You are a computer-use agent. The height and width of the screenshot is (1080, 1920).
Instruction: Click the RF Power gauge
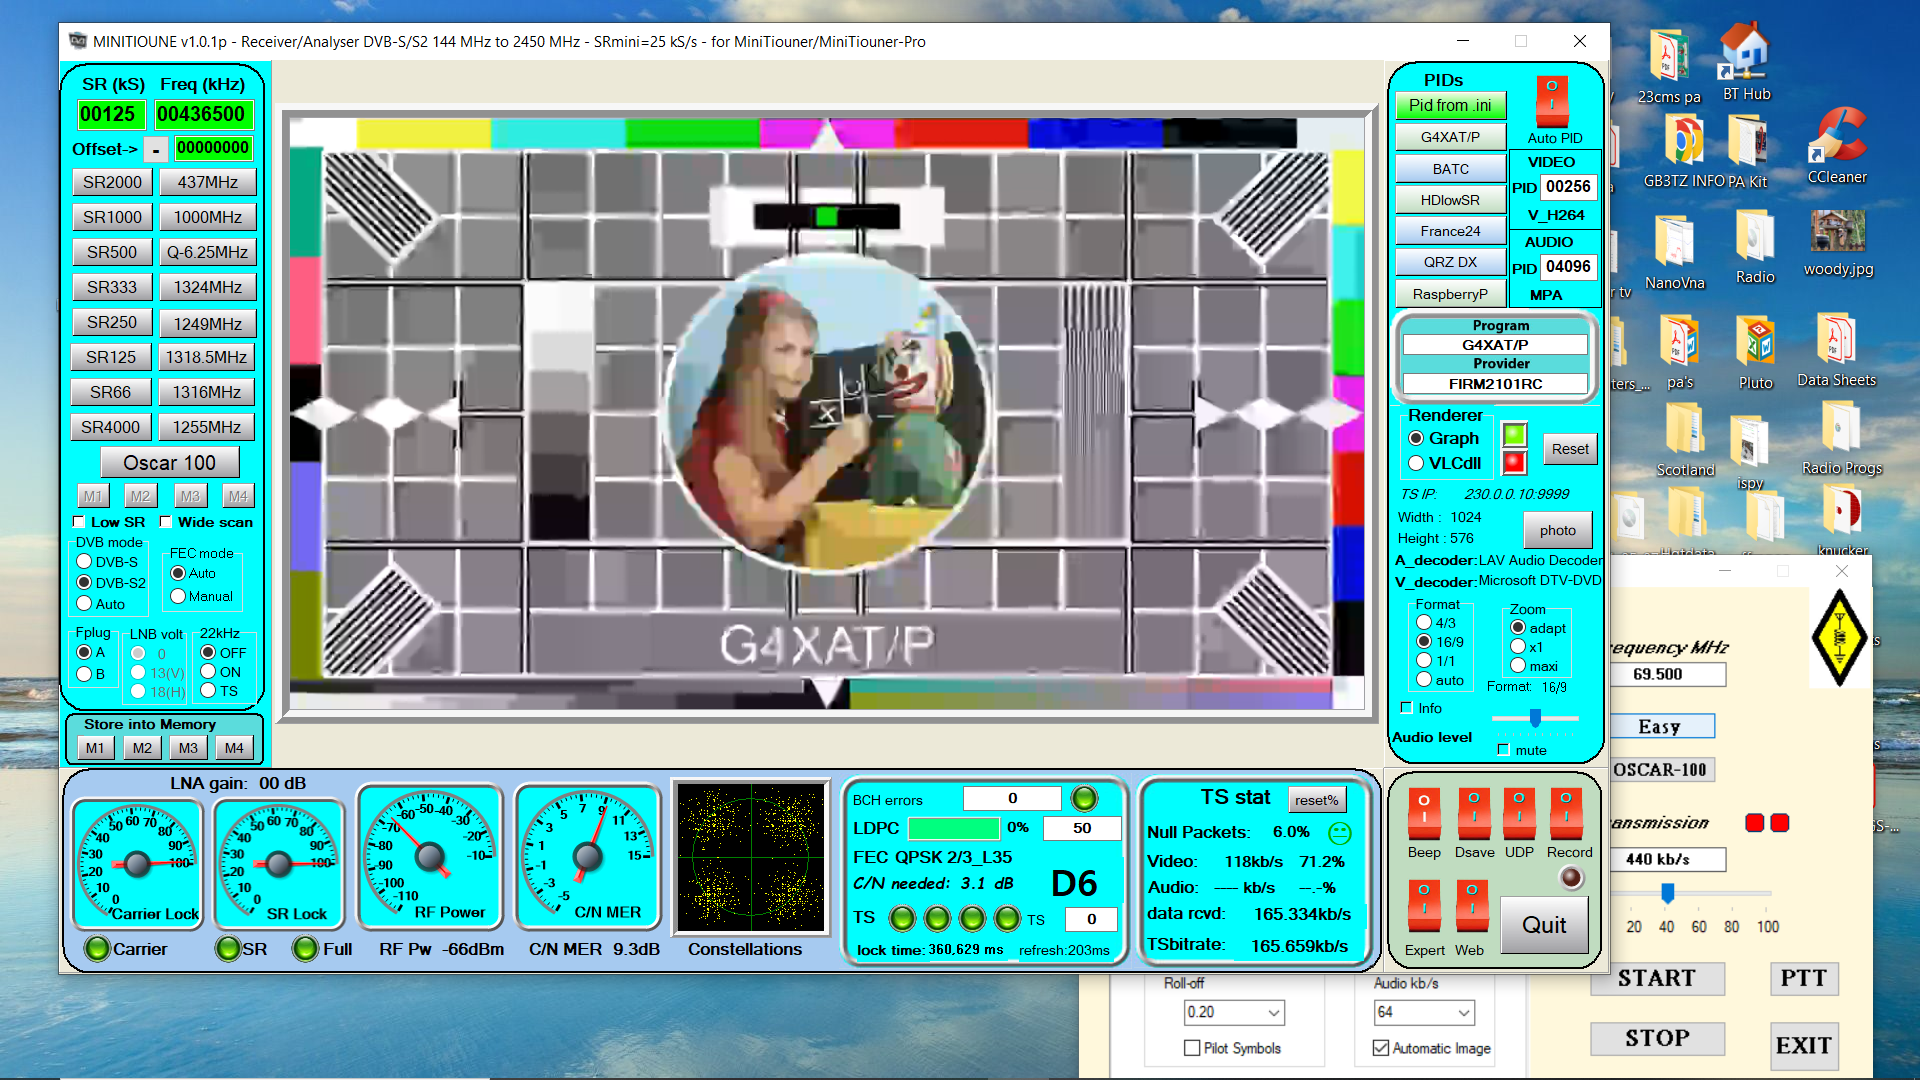[x=430, y=857]
